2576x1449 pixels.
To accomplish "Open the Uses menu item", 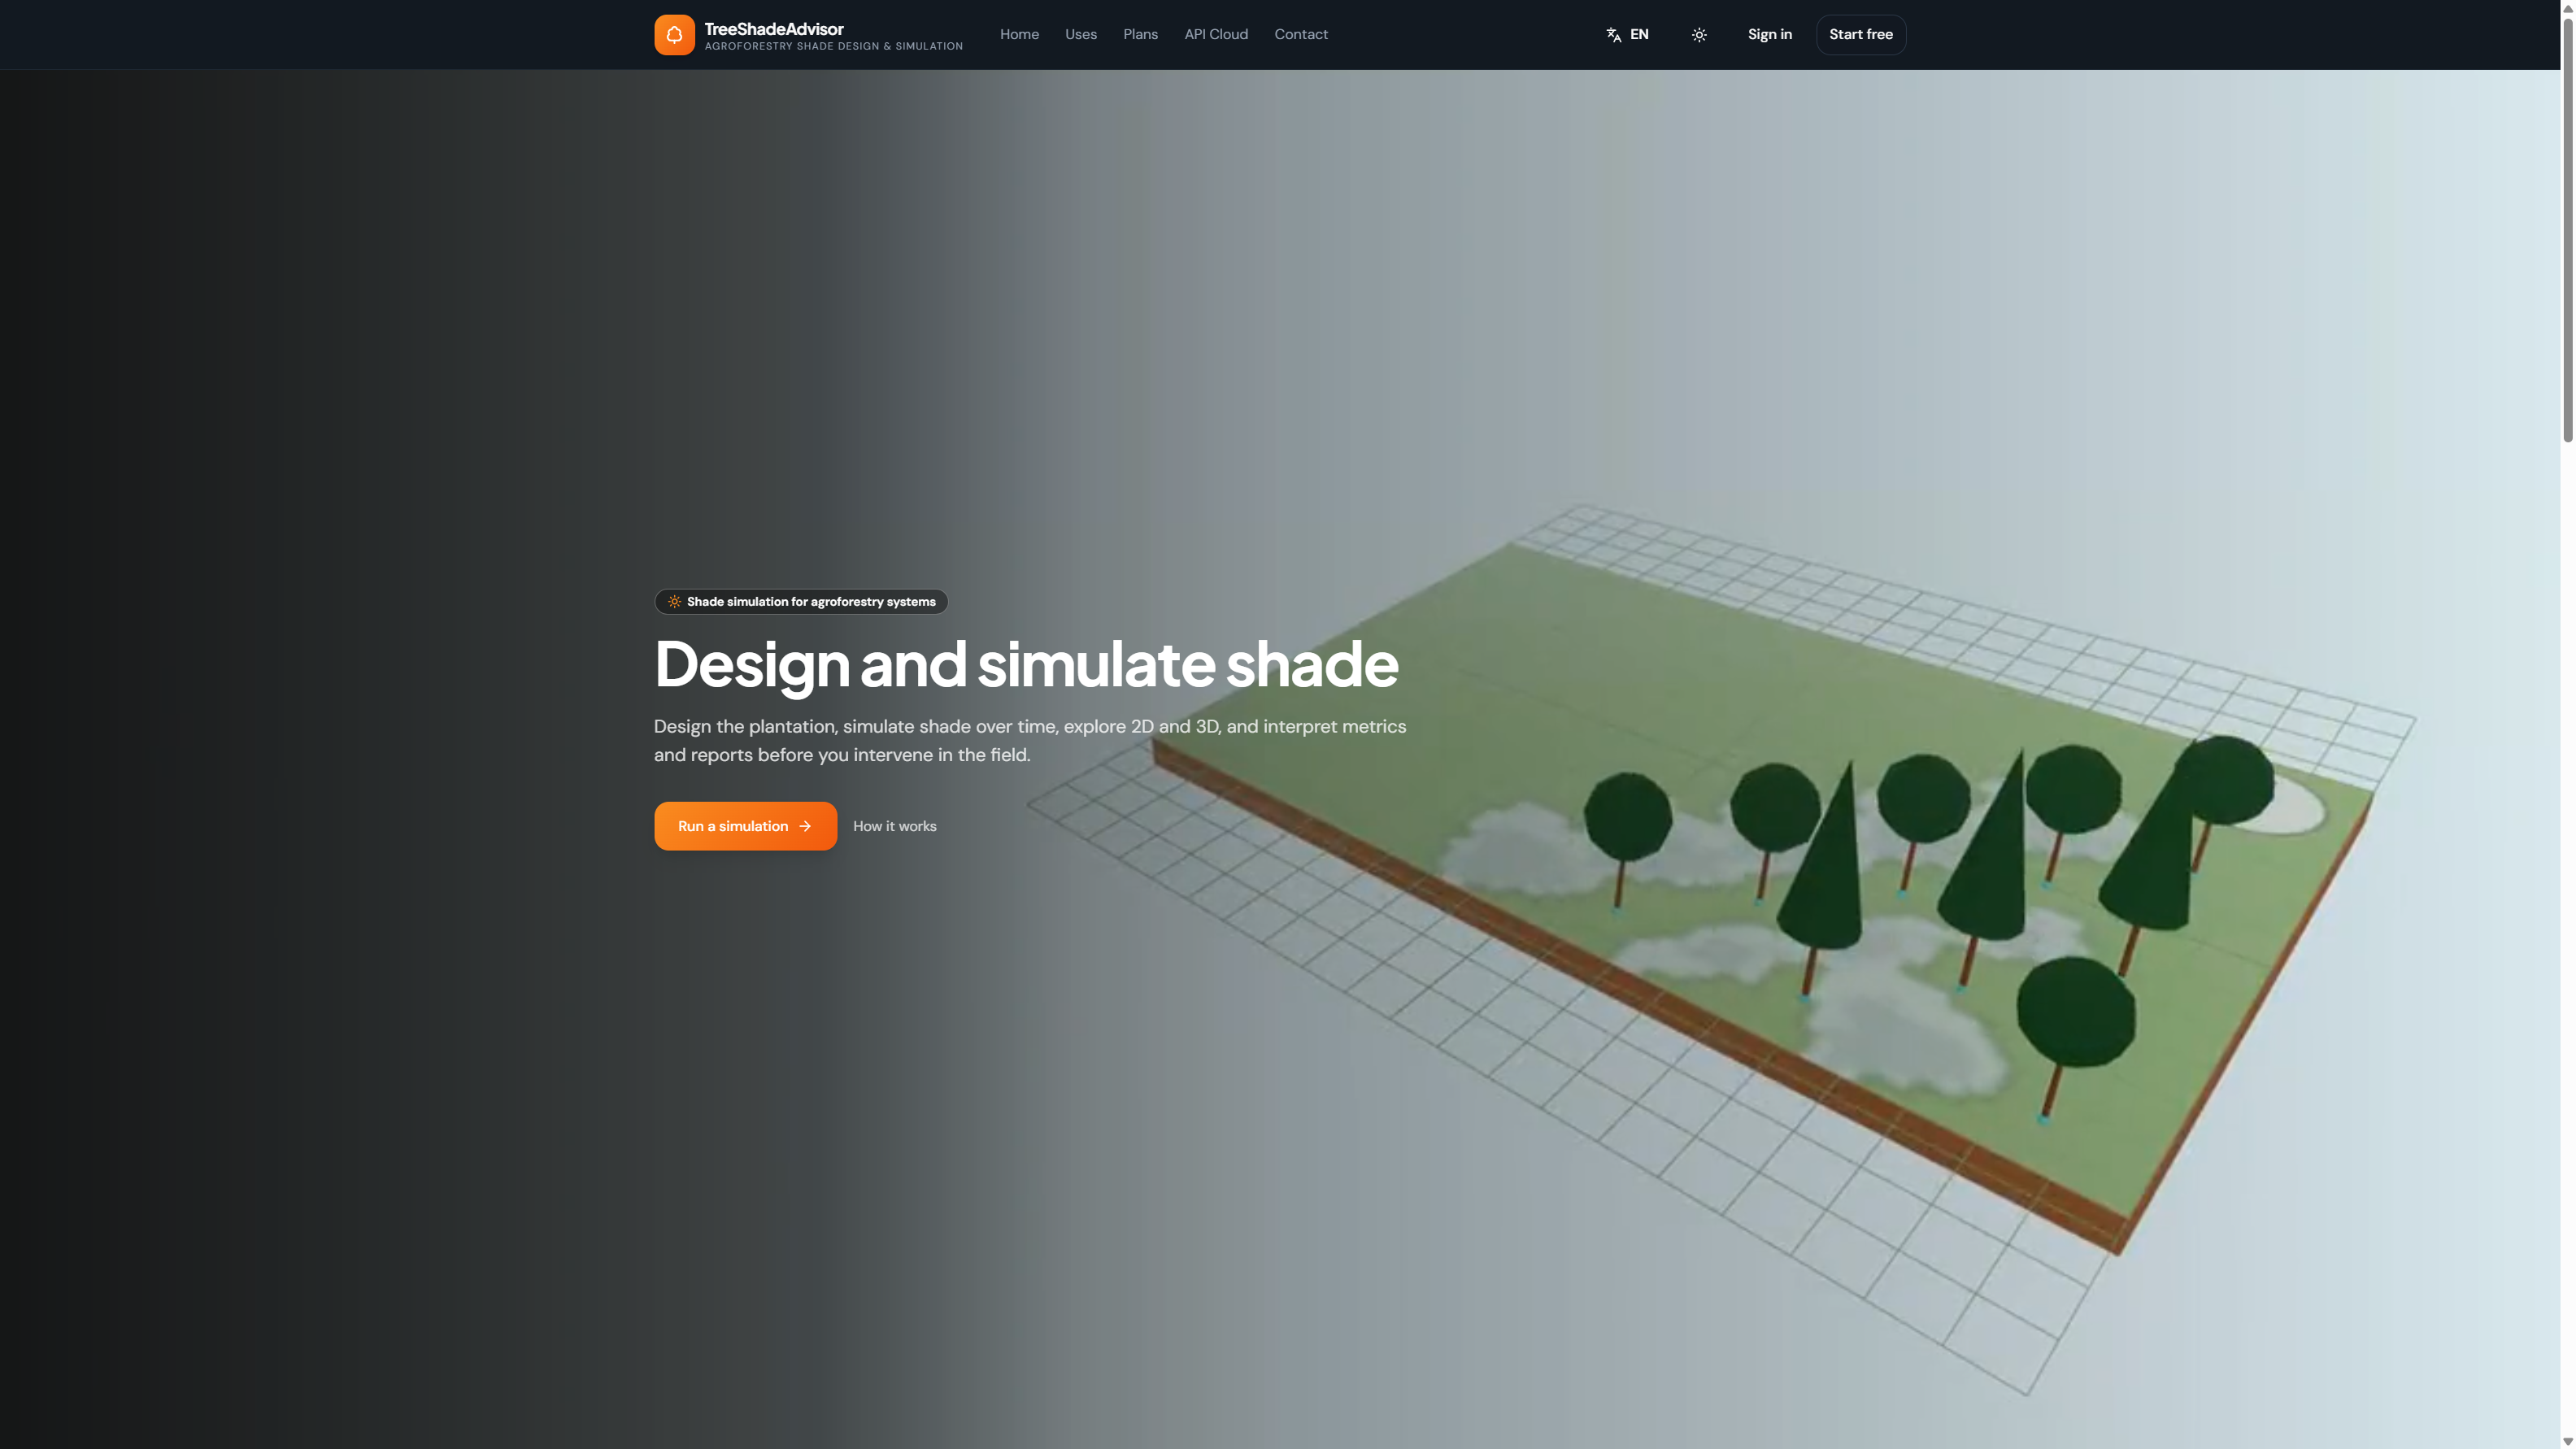I will 1081,35.
